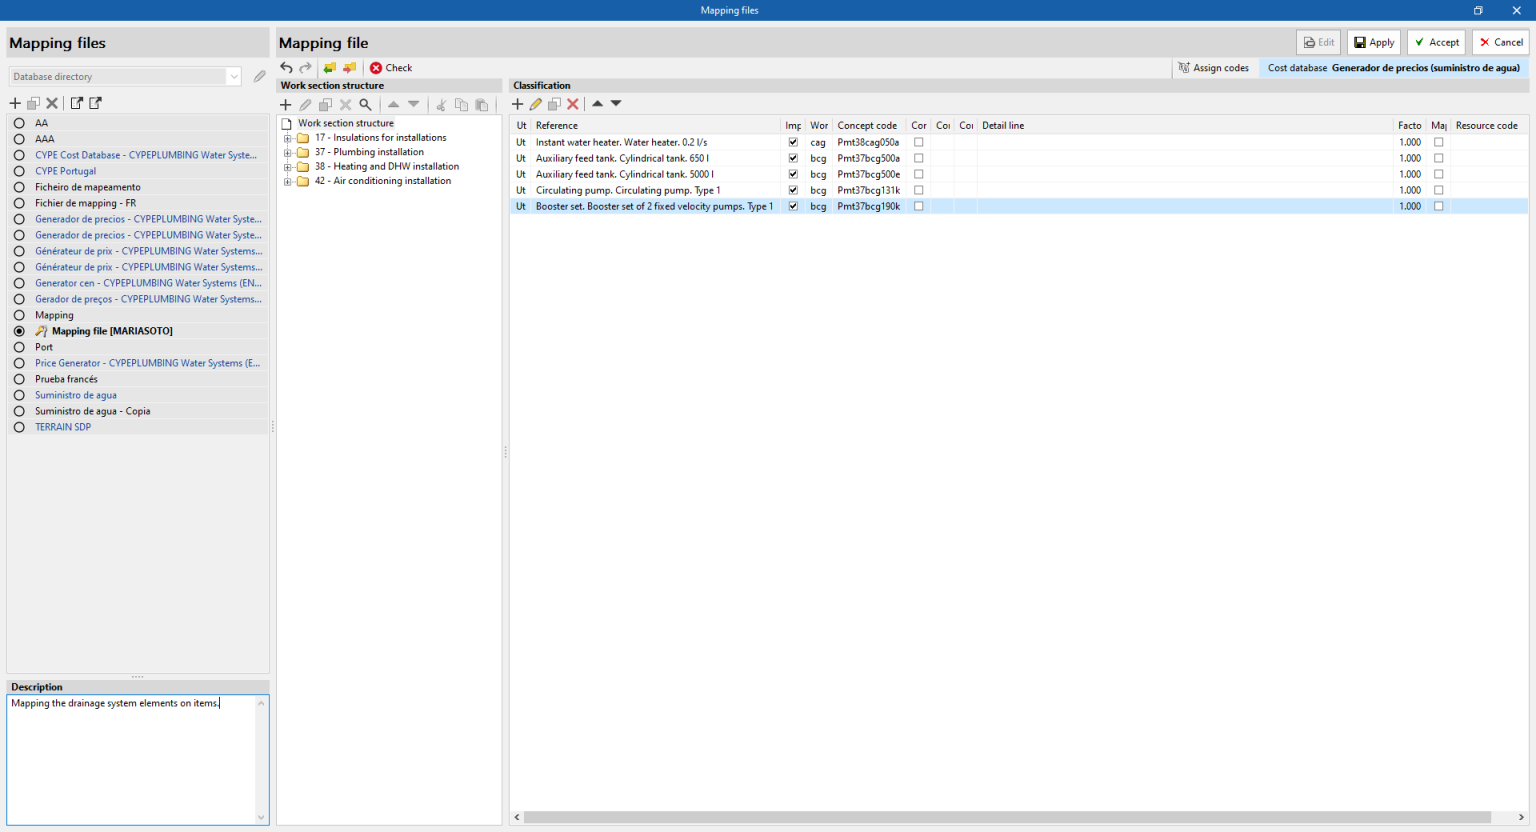Select the Pmt38cag050a concept code cell
This screenshot has width=1536, height=832.
pyautogui.click(x=869, y=142)
